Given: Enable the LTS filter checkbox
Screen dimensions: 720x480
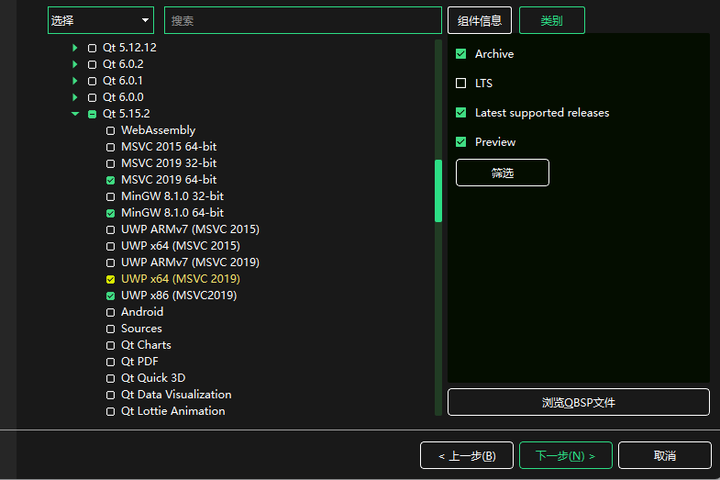Looking at the screenshot, I should tap(461, 83).
